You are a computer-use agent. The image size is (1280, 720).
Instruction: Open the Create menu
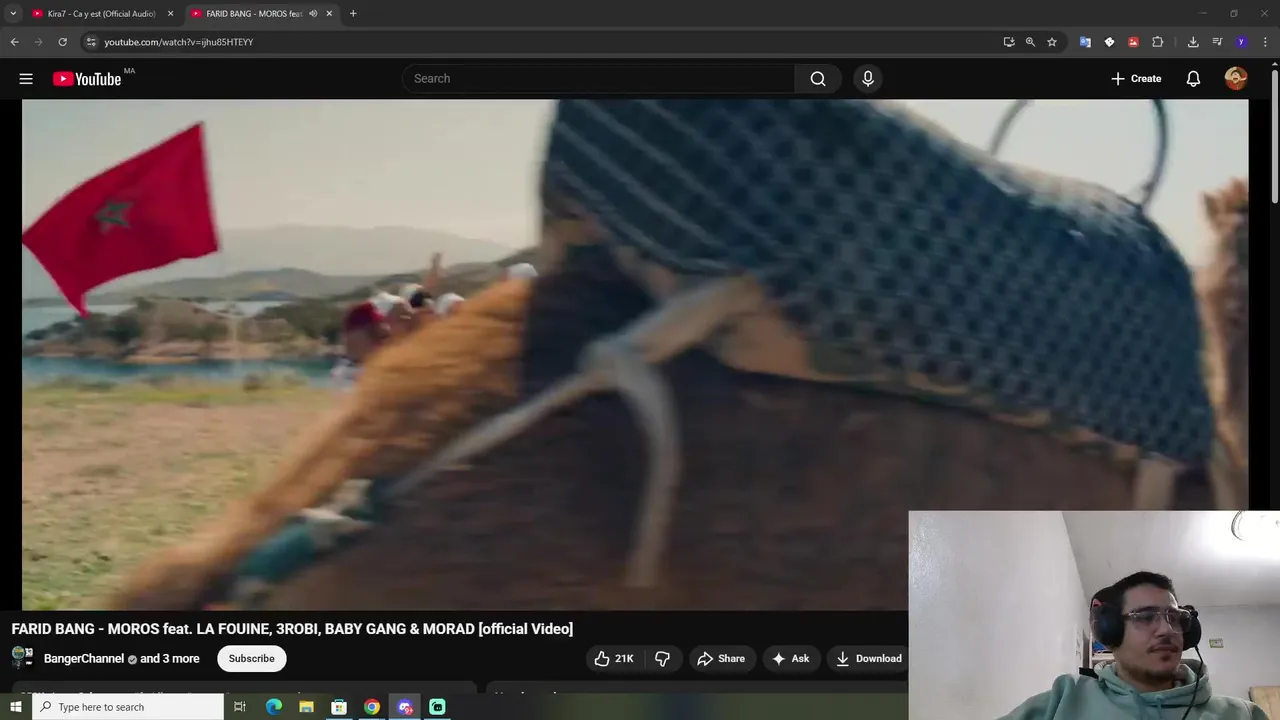point(1136,79)
